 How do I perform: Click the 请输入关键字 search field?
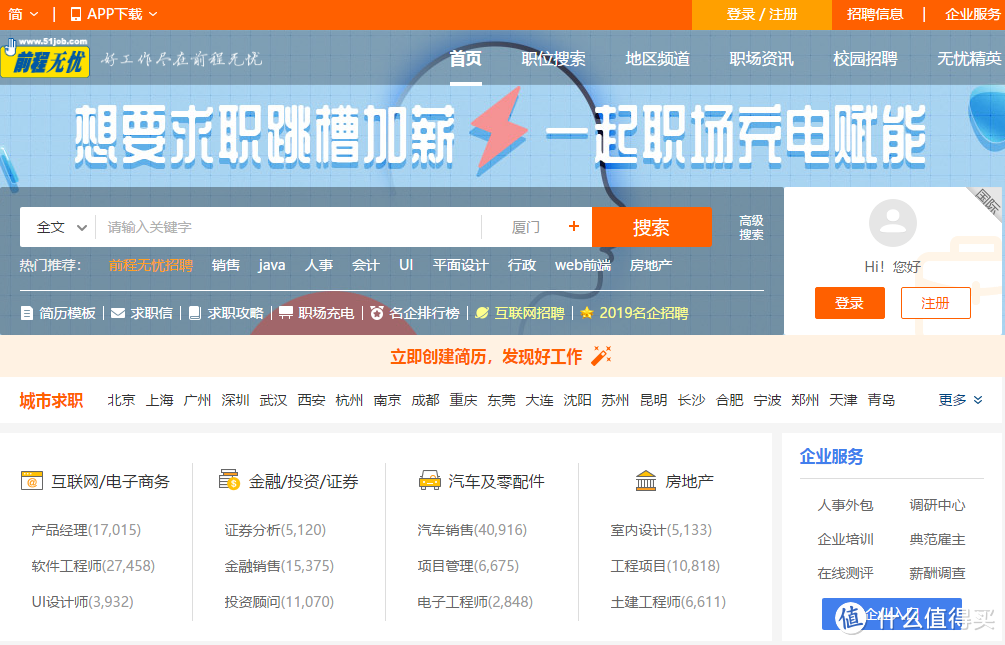[288, 227]
